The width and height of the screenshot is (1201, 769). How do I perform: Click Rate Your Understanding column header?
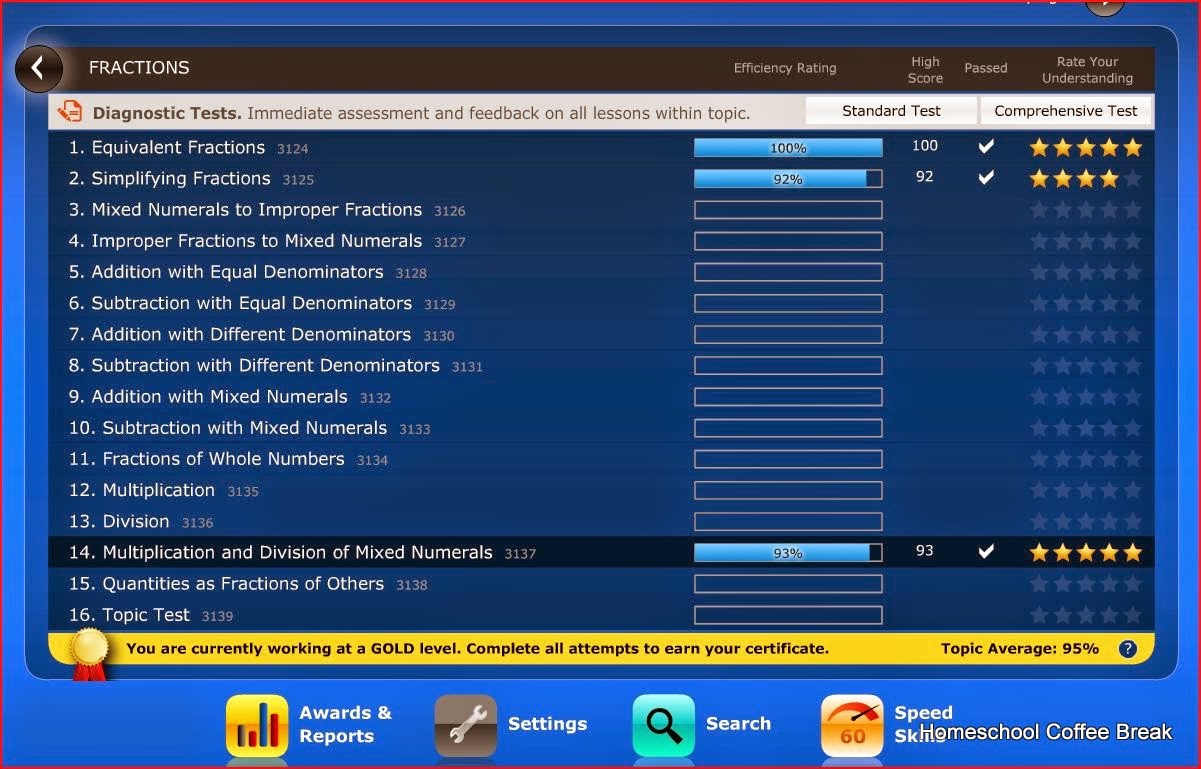click(x=1087, y=69)
